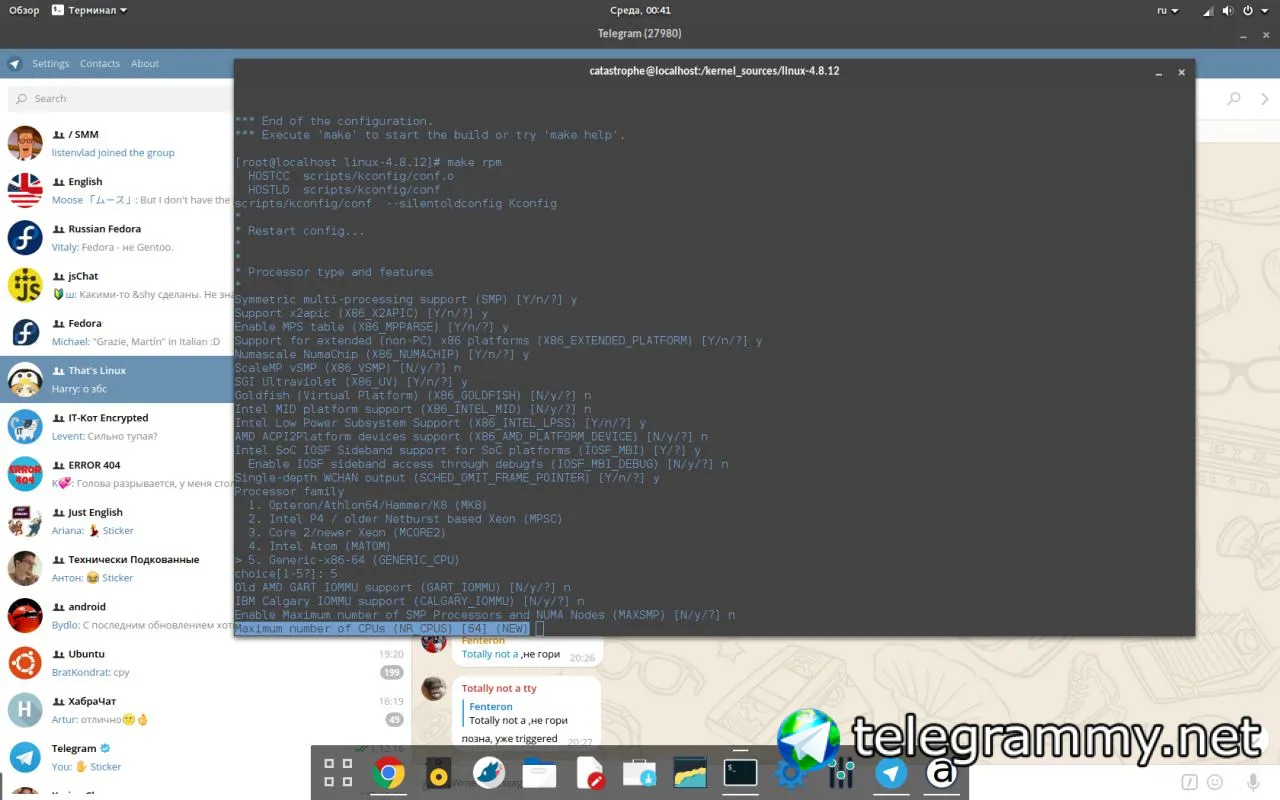Viewport: 1280px width, 800px height.
Task: Open the System Monitor graph icon in the dock
Action: point(690,773)
